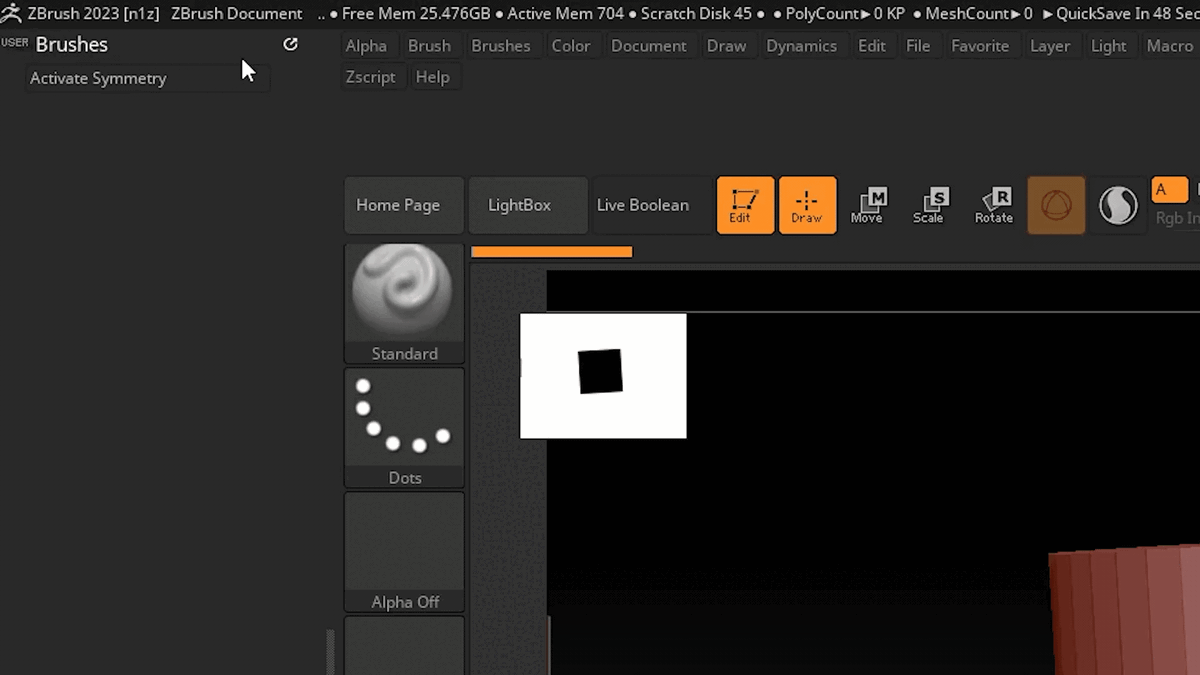
Task: Open the Color menu
Action: [x=571, y=45]
